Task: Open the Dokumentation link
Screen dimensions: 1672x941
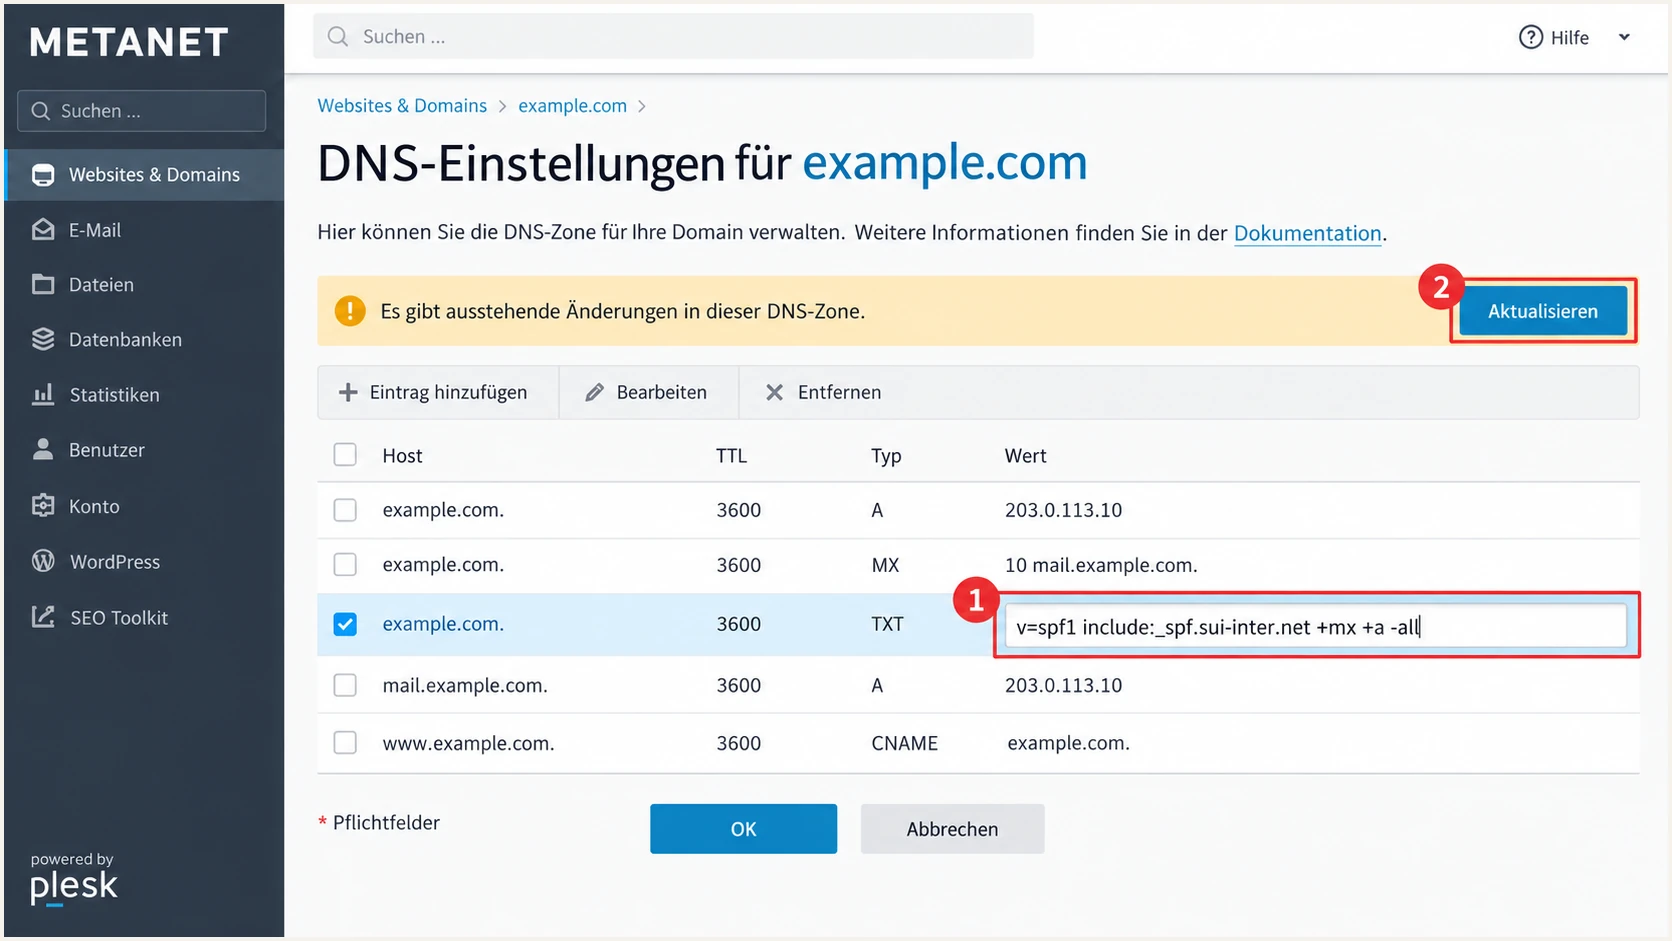Action: [x=1307, y=233]
